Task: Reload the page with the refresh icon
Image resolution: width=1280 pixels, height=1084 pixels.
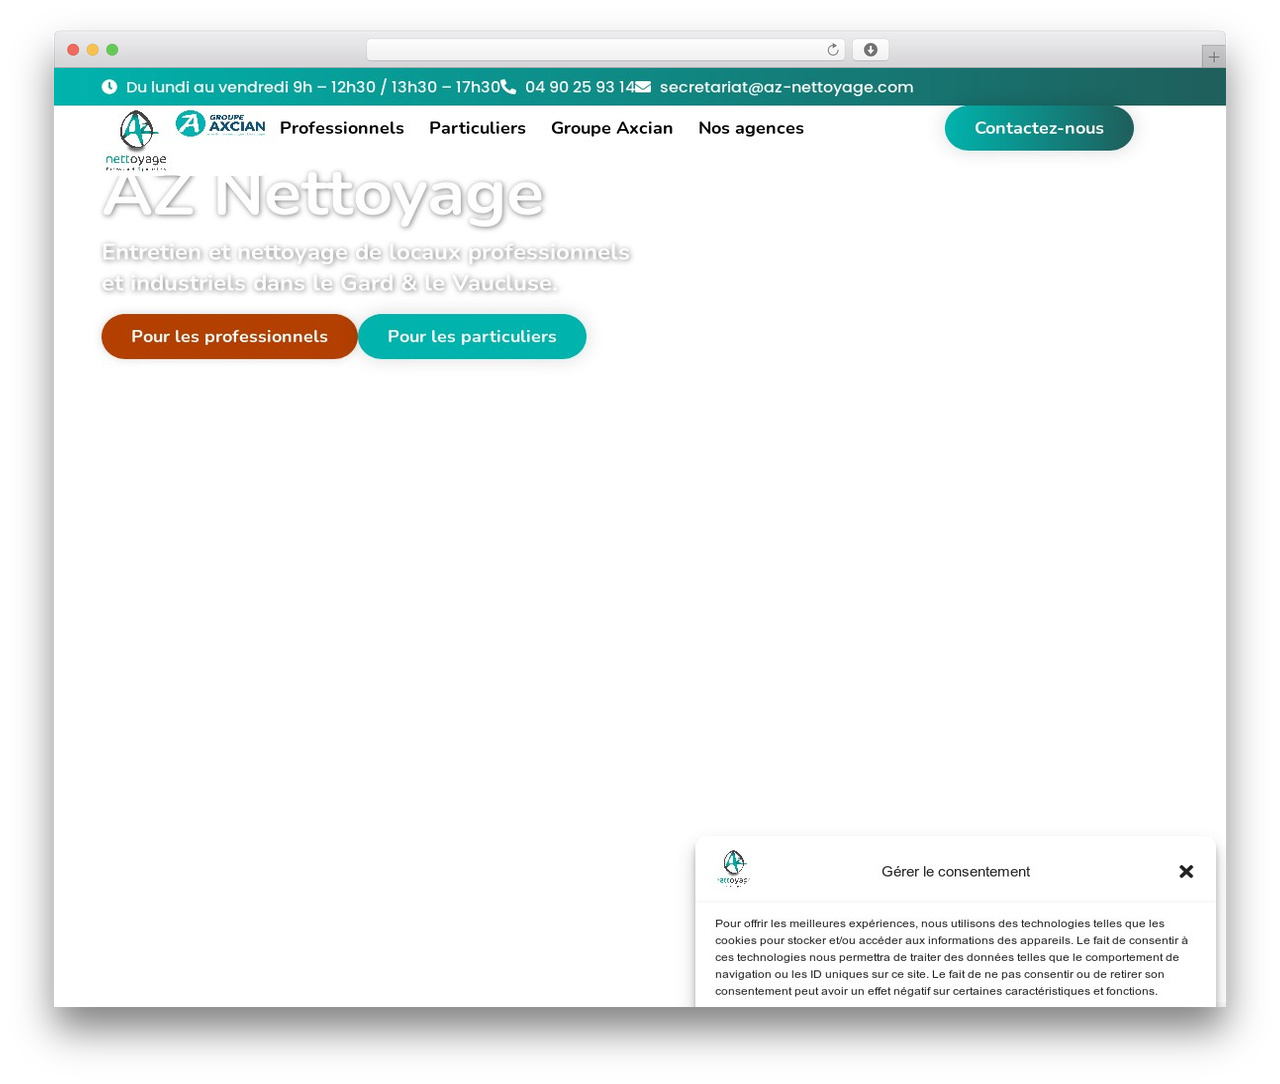Action: (832, 50)
